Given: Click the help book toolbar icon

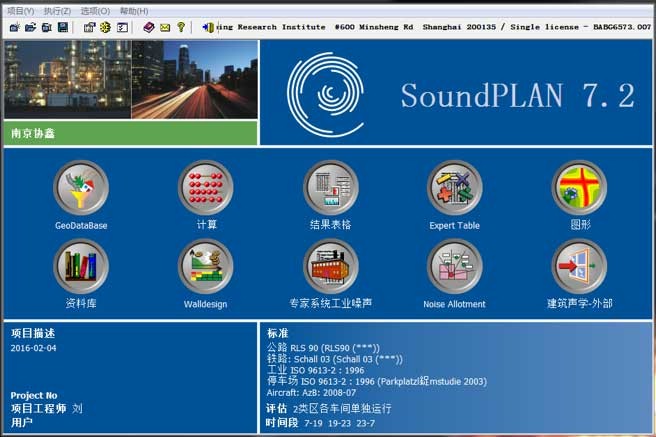Looking at the screenshot, I should (x=148, y=27).
